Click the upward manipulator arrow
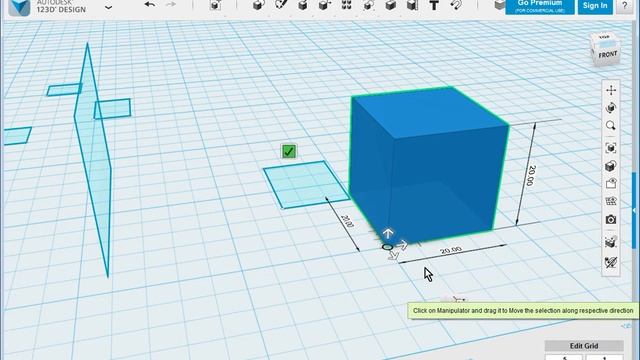 coord(388,233)
